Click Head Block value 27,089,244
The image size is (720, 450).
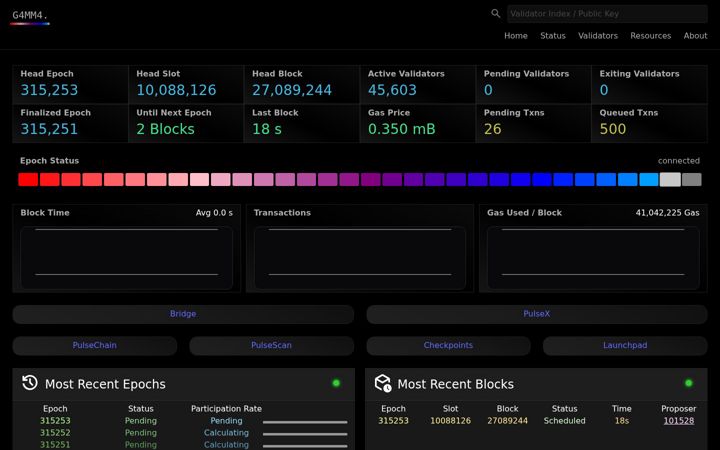tap(292, 90)
